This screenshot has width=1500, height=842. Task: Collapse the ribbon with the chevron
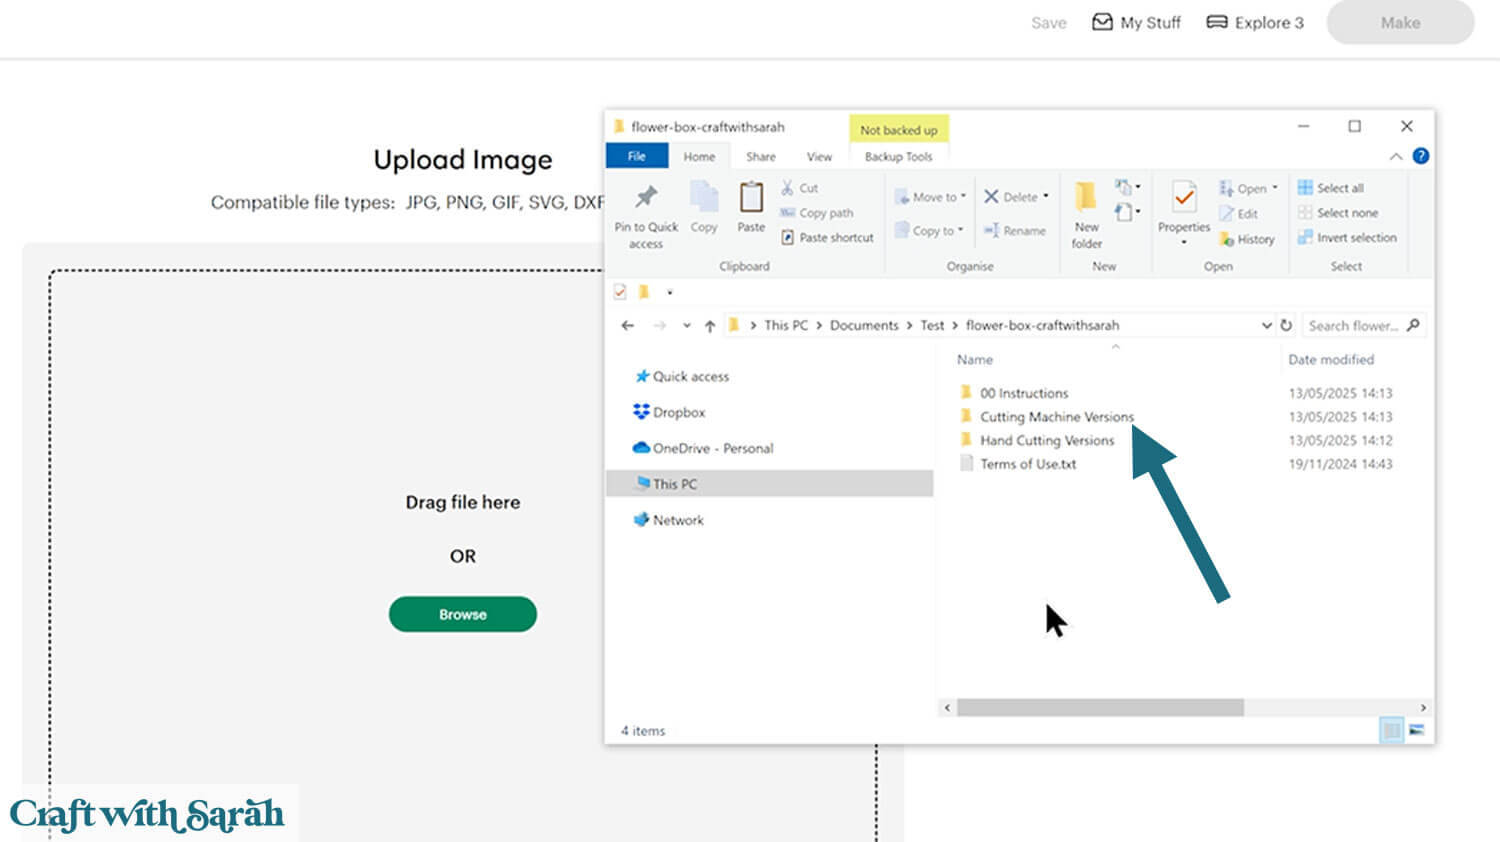1395,157
